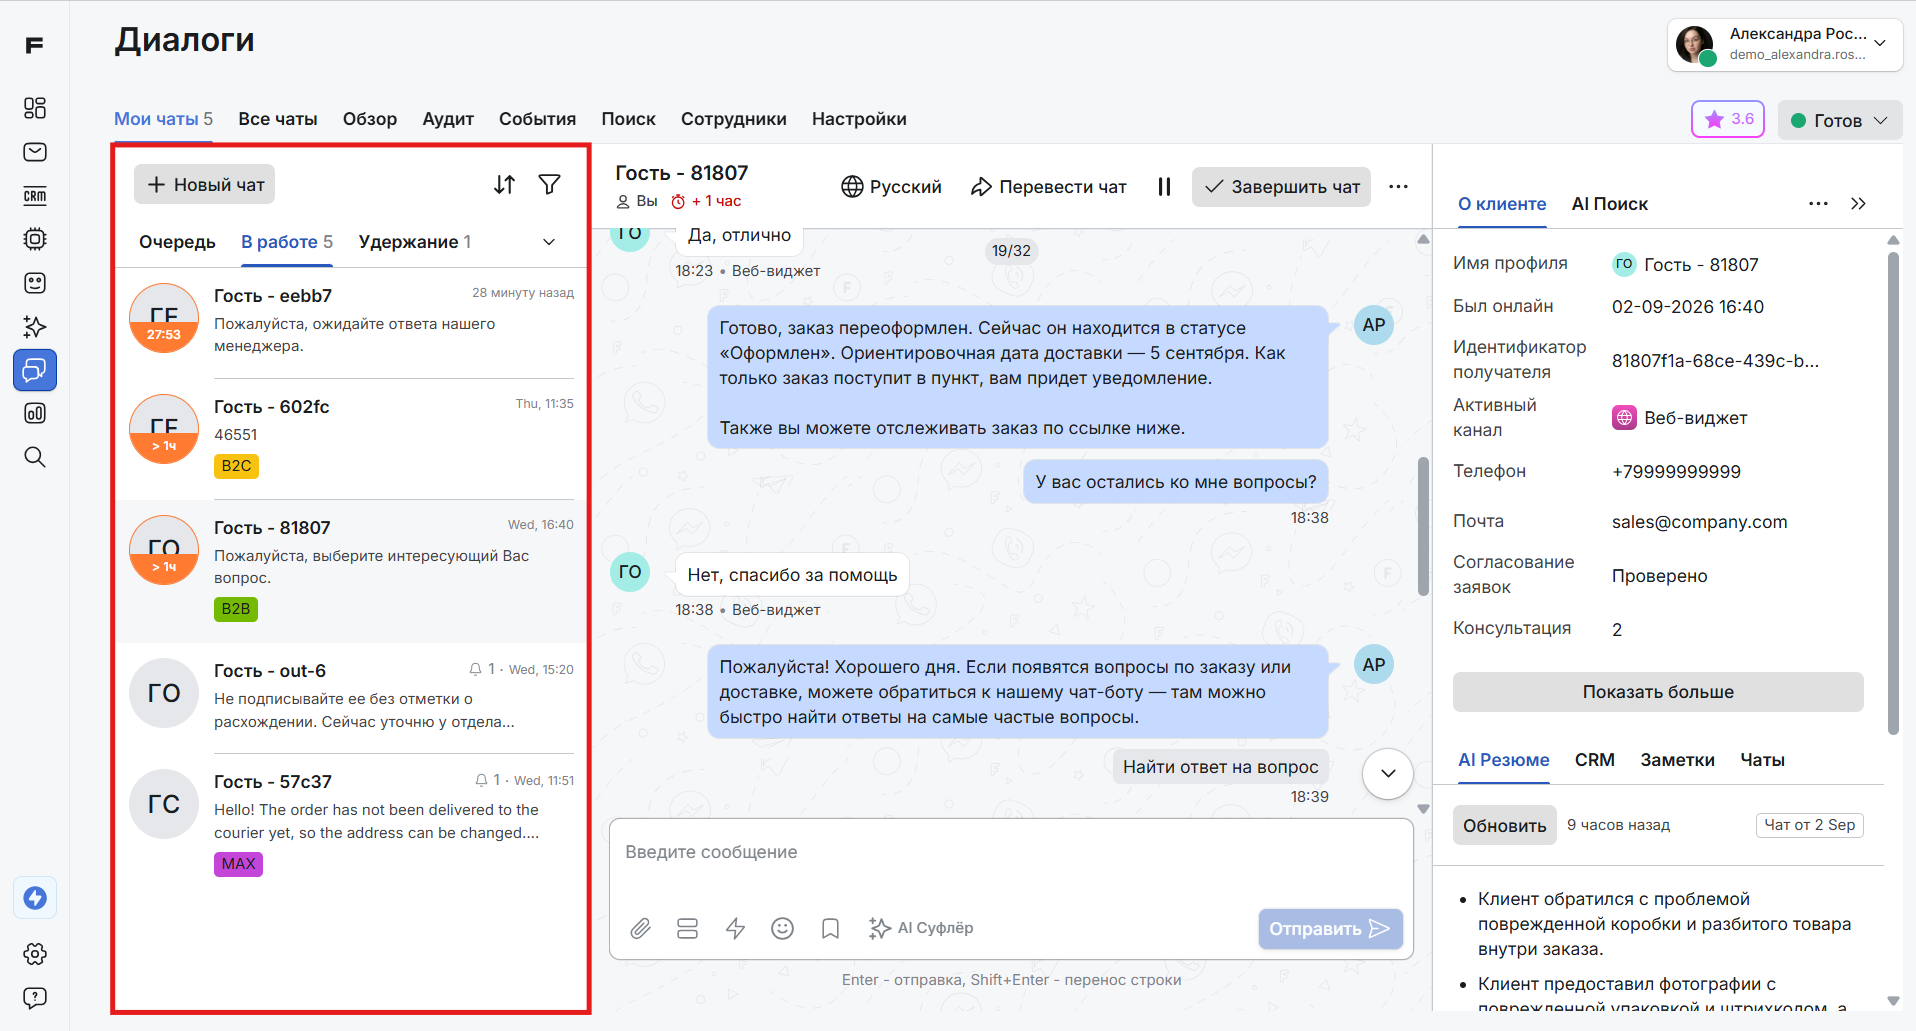Click the lightning quick replies icon
1916x1031 pixels.
(735, 929)
